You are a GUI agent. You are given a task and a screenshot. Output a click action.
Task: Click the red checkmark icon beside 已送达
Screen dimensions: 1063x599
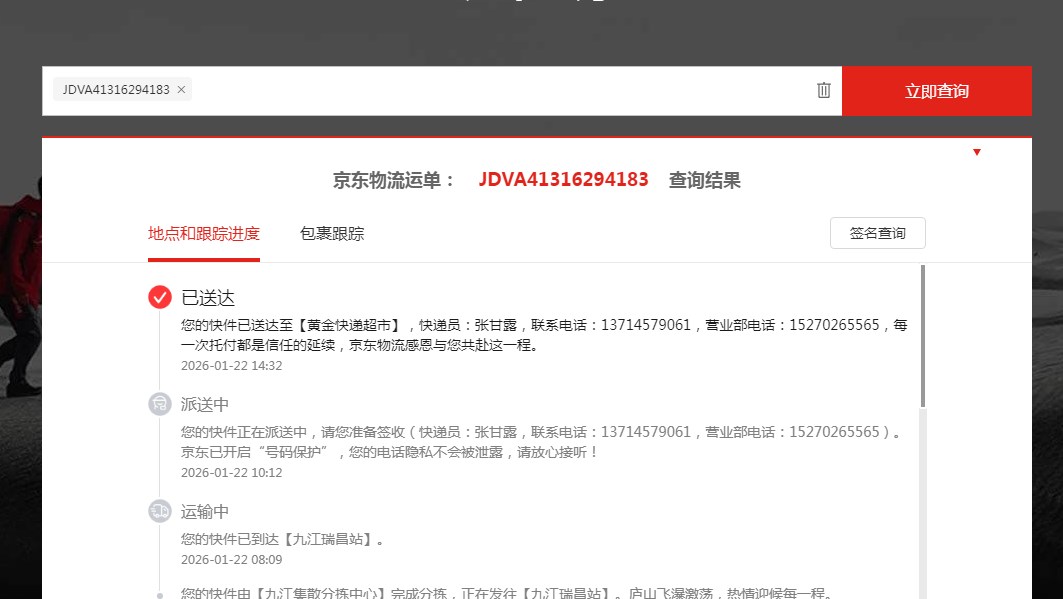[x=159, y=297]
